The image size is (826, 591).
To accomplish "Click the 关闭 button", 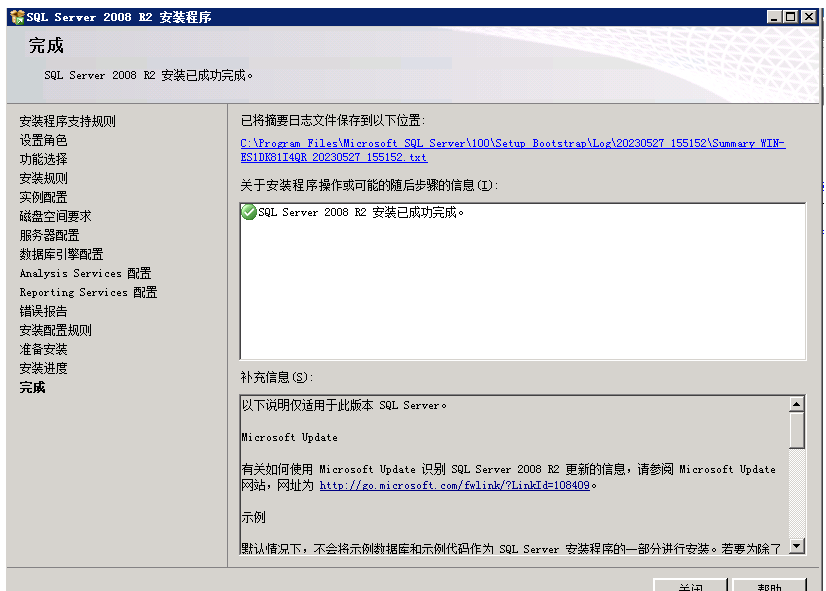I will (690, 585).
